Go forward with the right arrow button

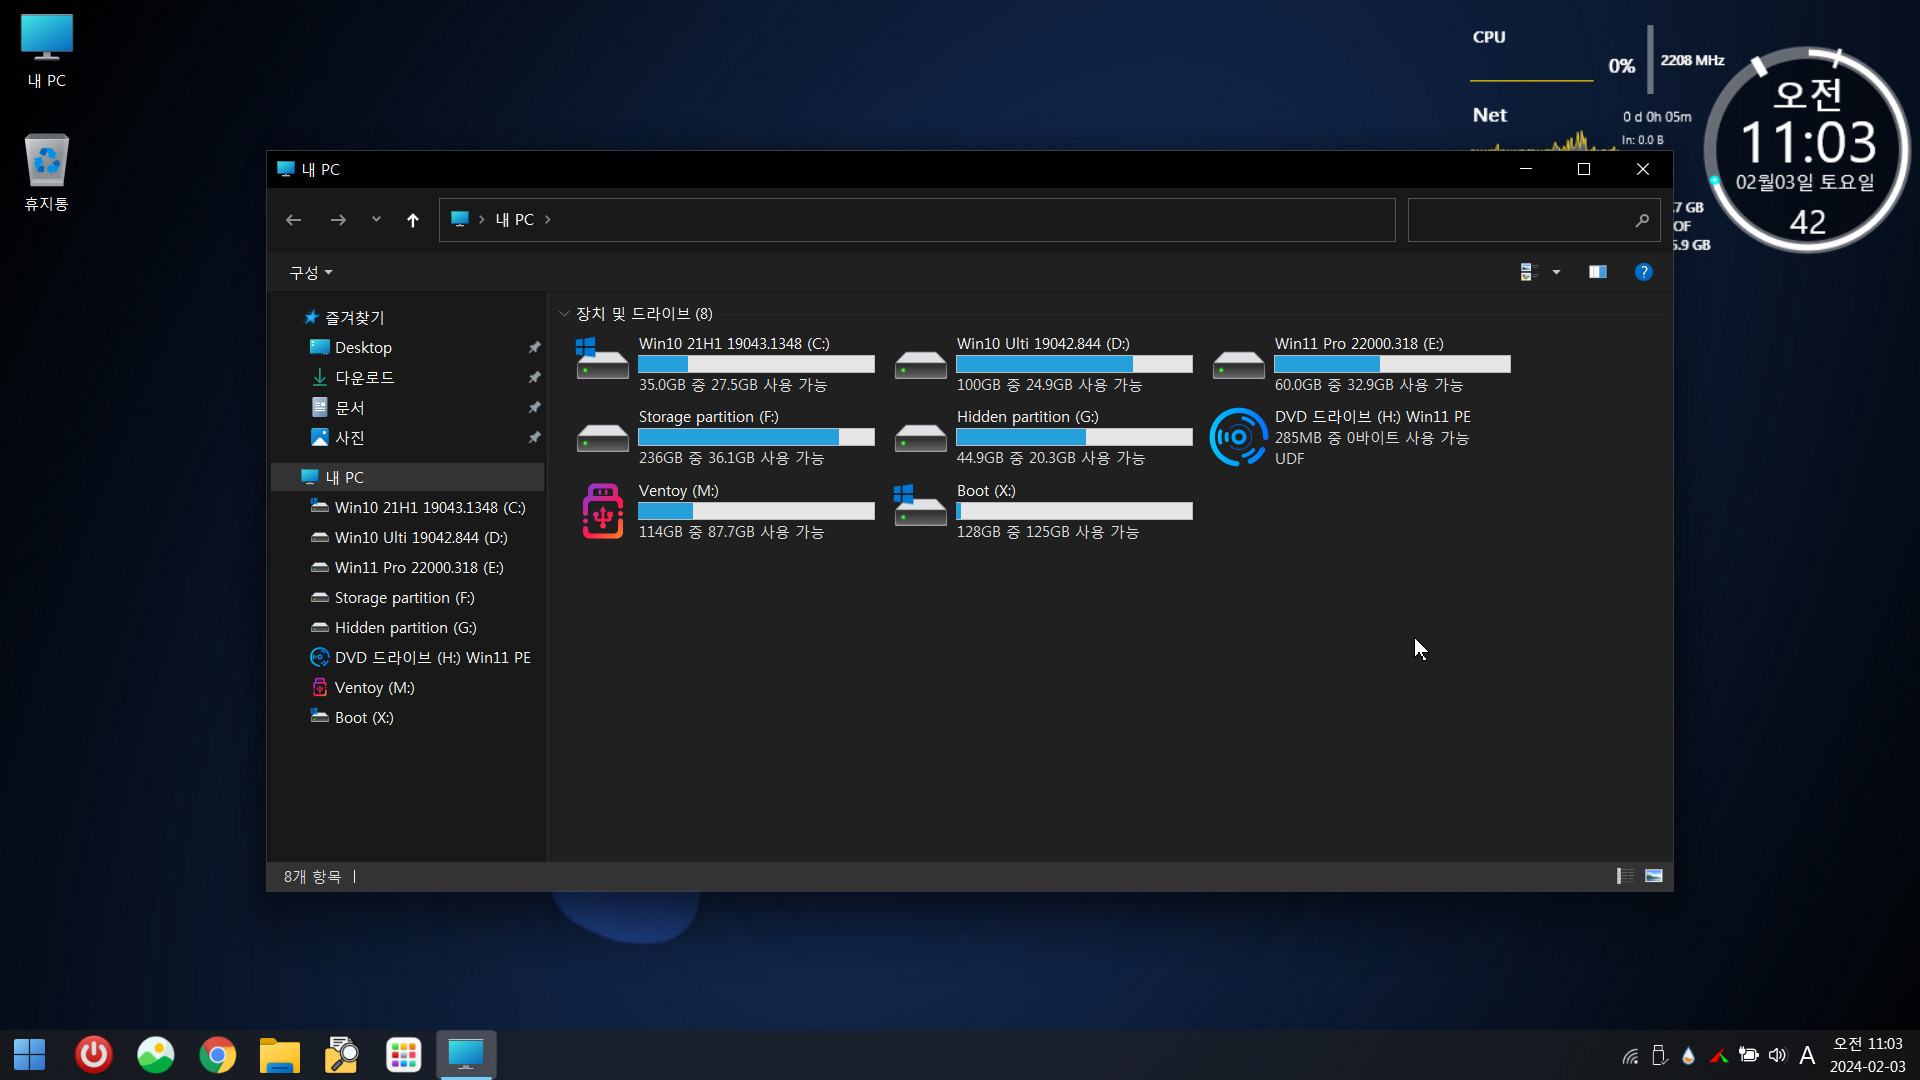pos(338,220)
